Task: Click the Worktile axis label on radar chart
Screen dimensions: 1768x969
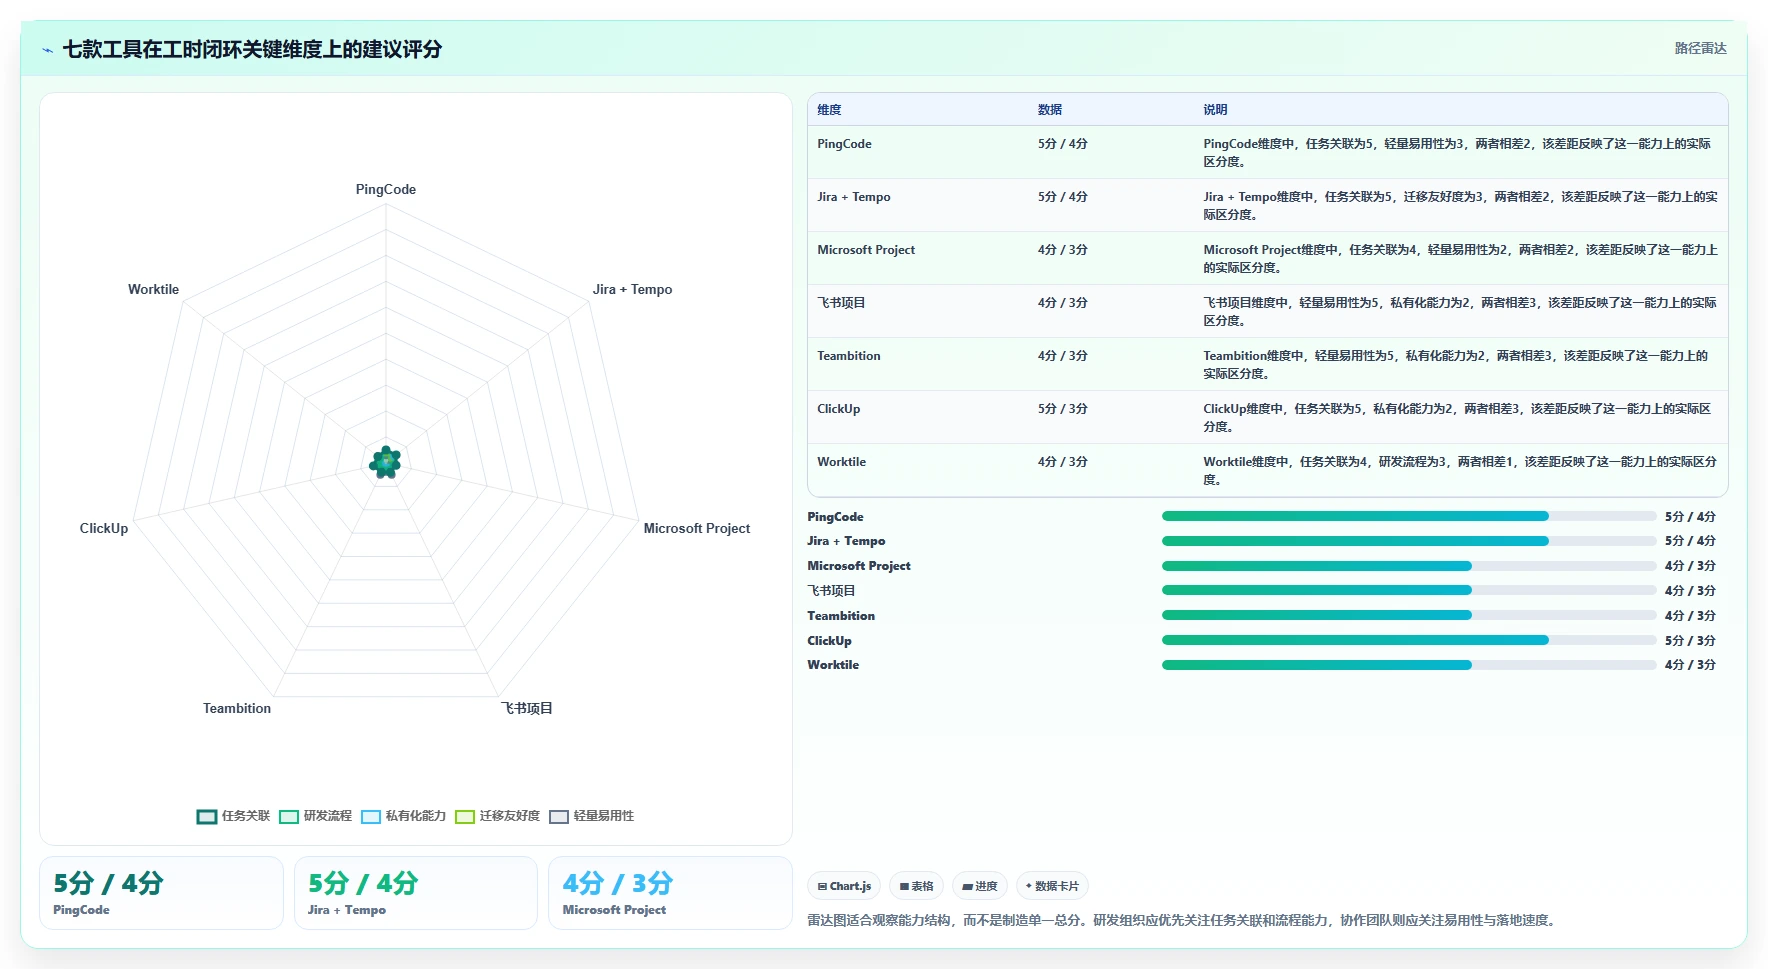Action: coord(153,289)
